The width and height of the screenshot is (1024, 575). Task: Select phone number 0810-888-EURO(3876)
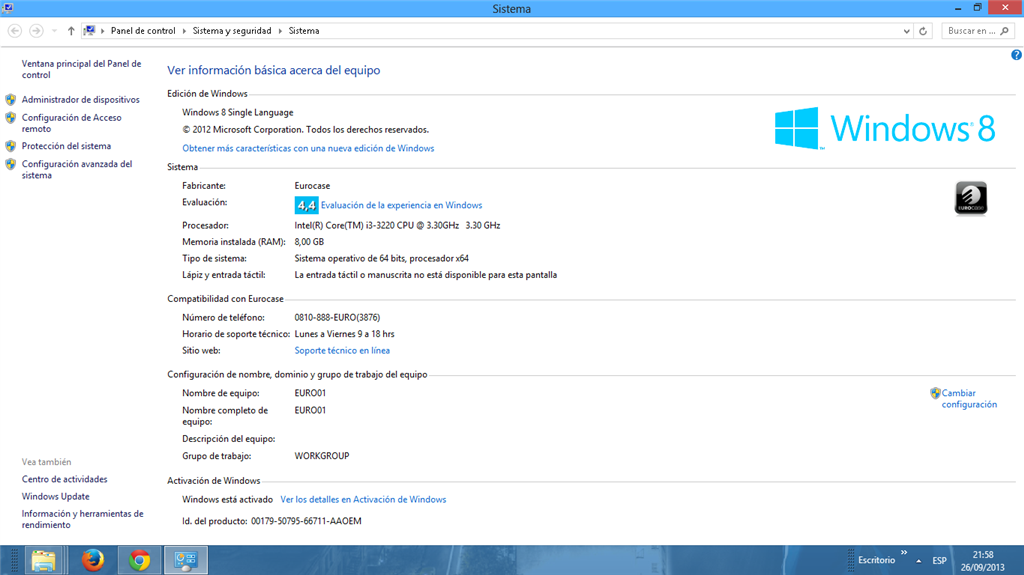click(x=337, y=317)
